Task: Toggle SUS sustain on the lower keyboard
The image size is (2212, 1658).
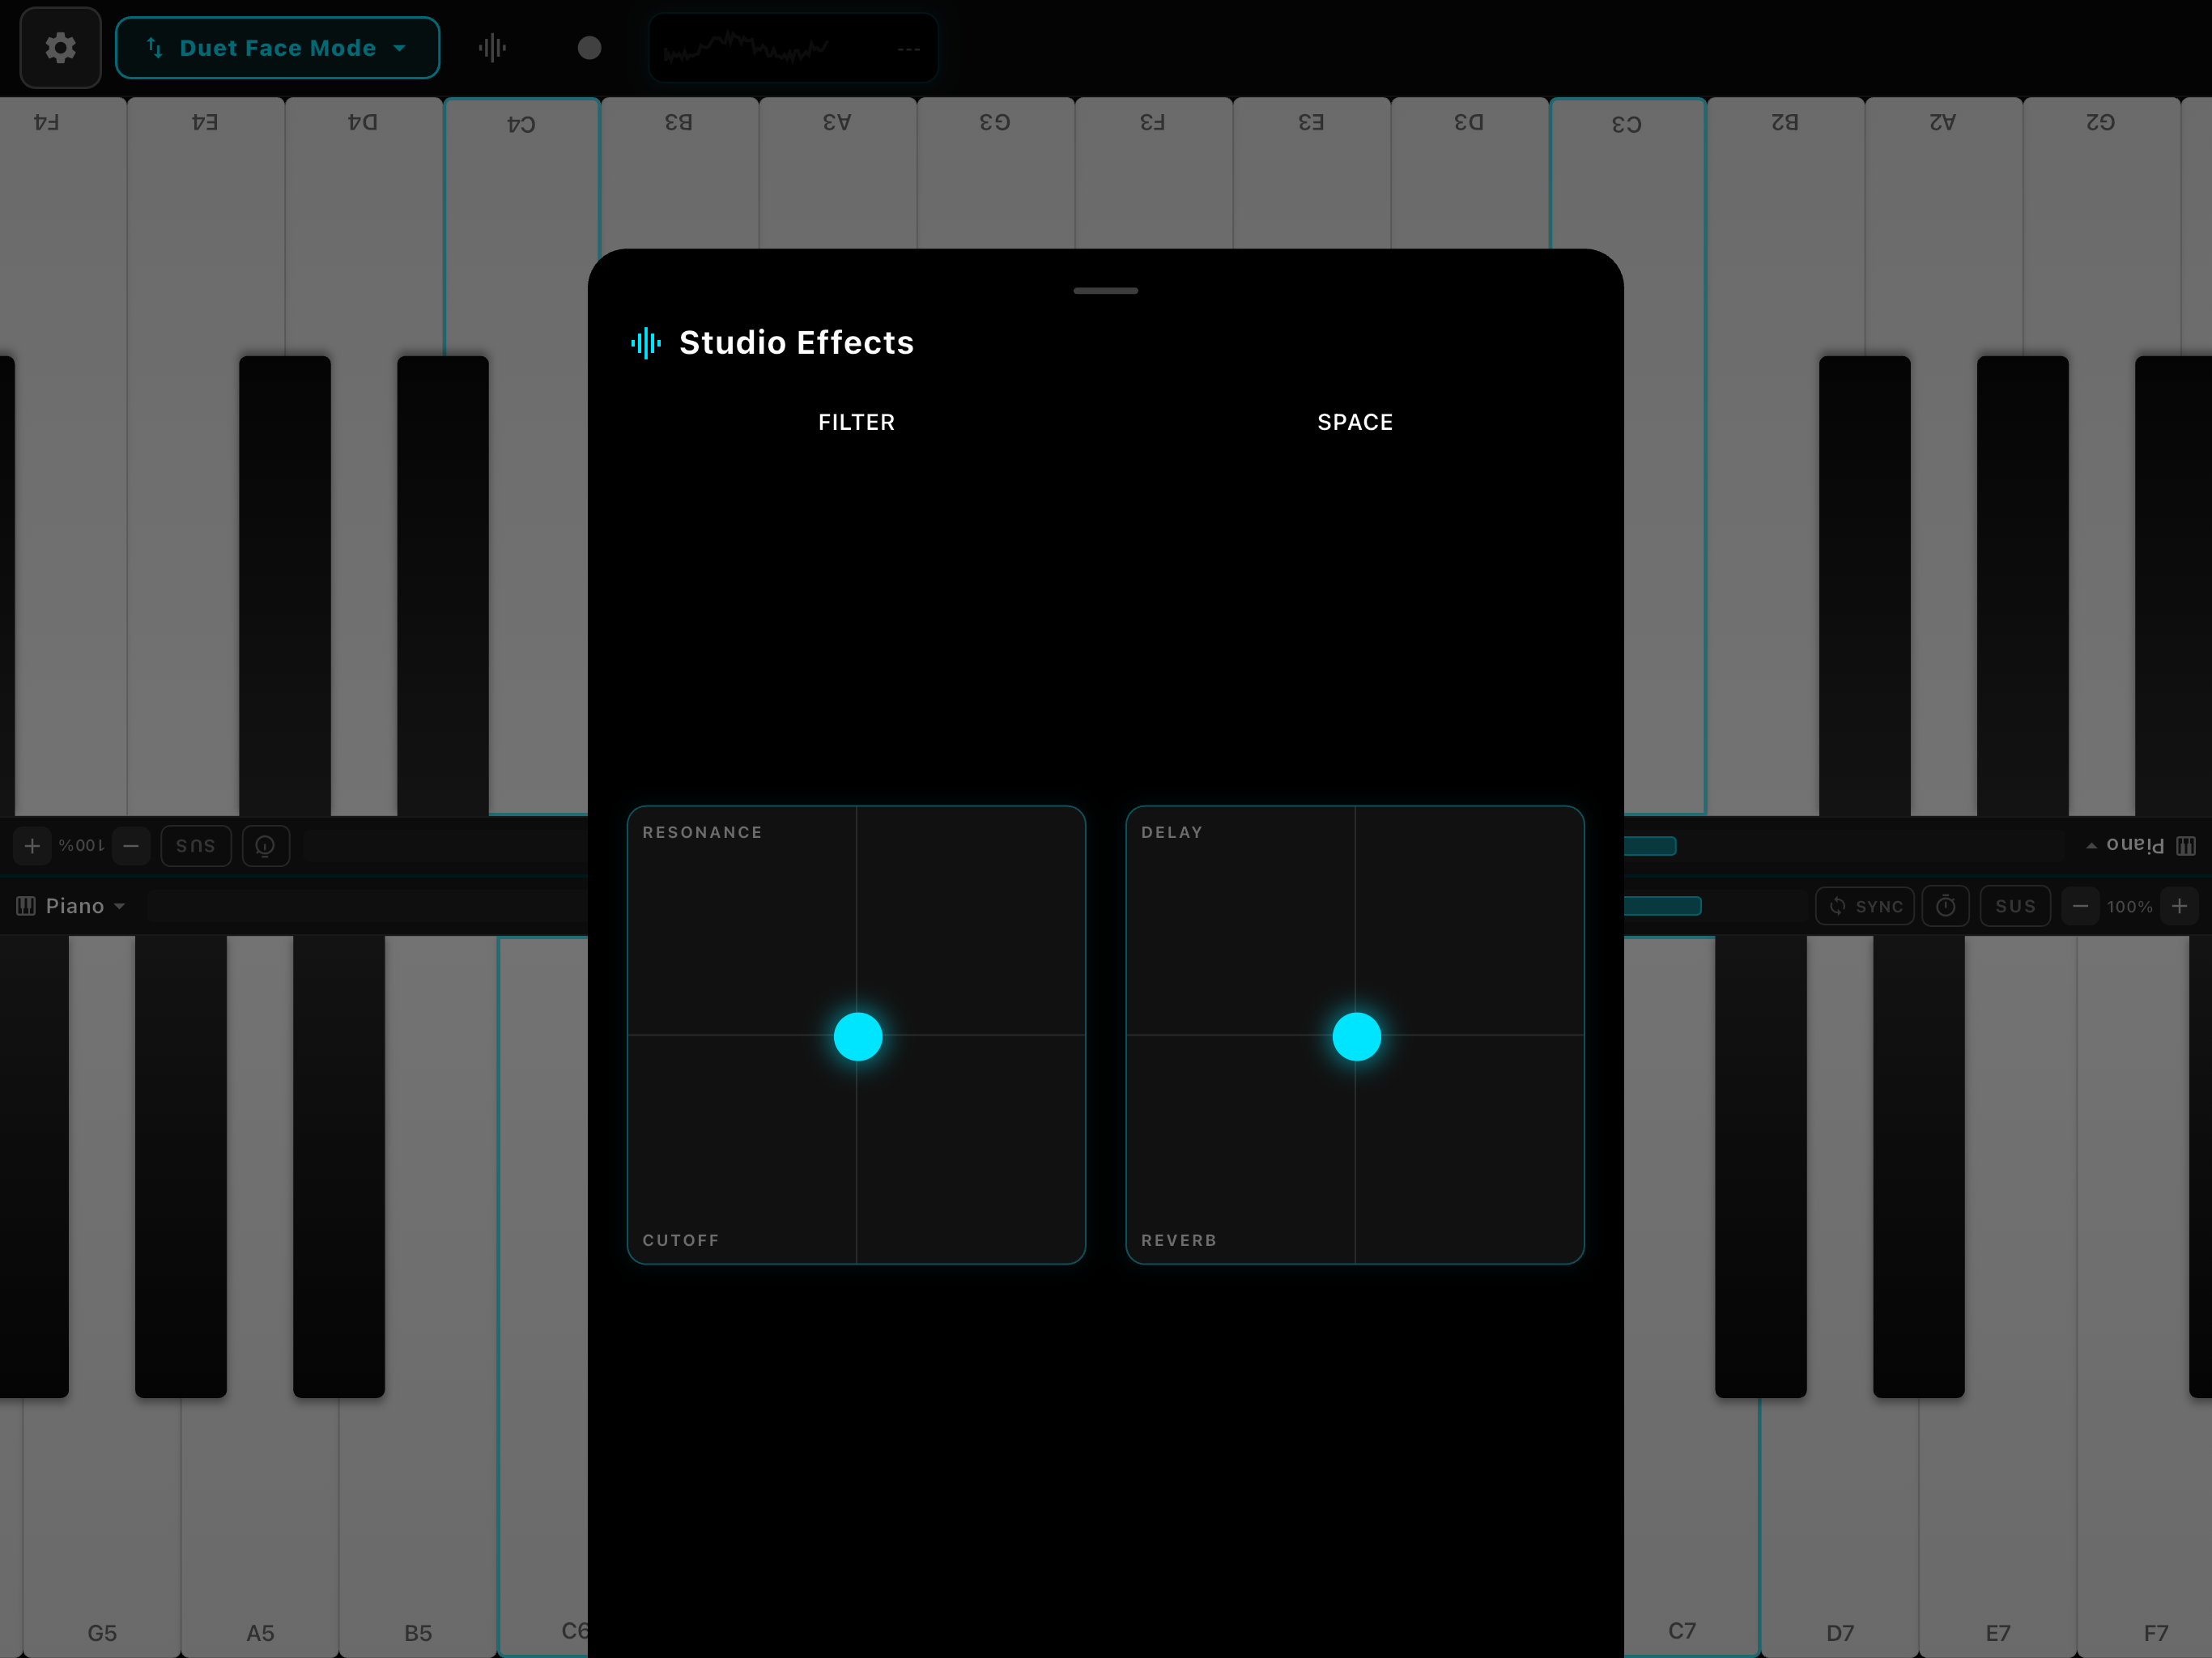Action: [x=2015, y=906]
